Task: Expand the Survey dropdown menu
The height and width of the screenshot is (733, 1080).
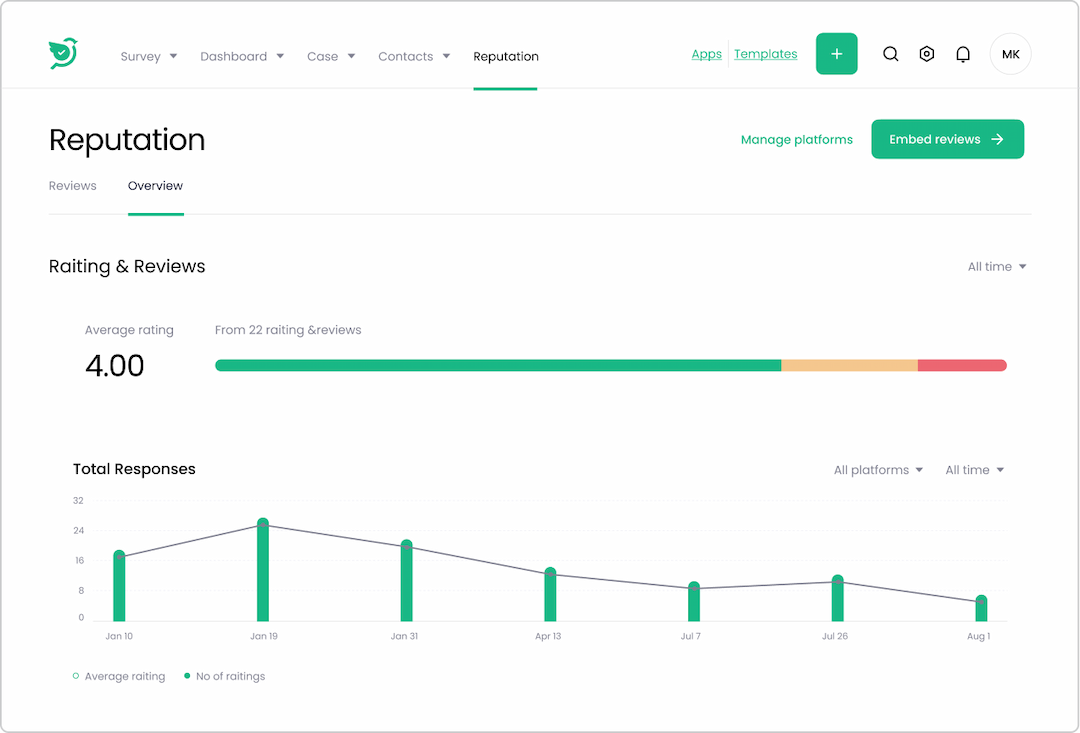Action: [148, 57]
